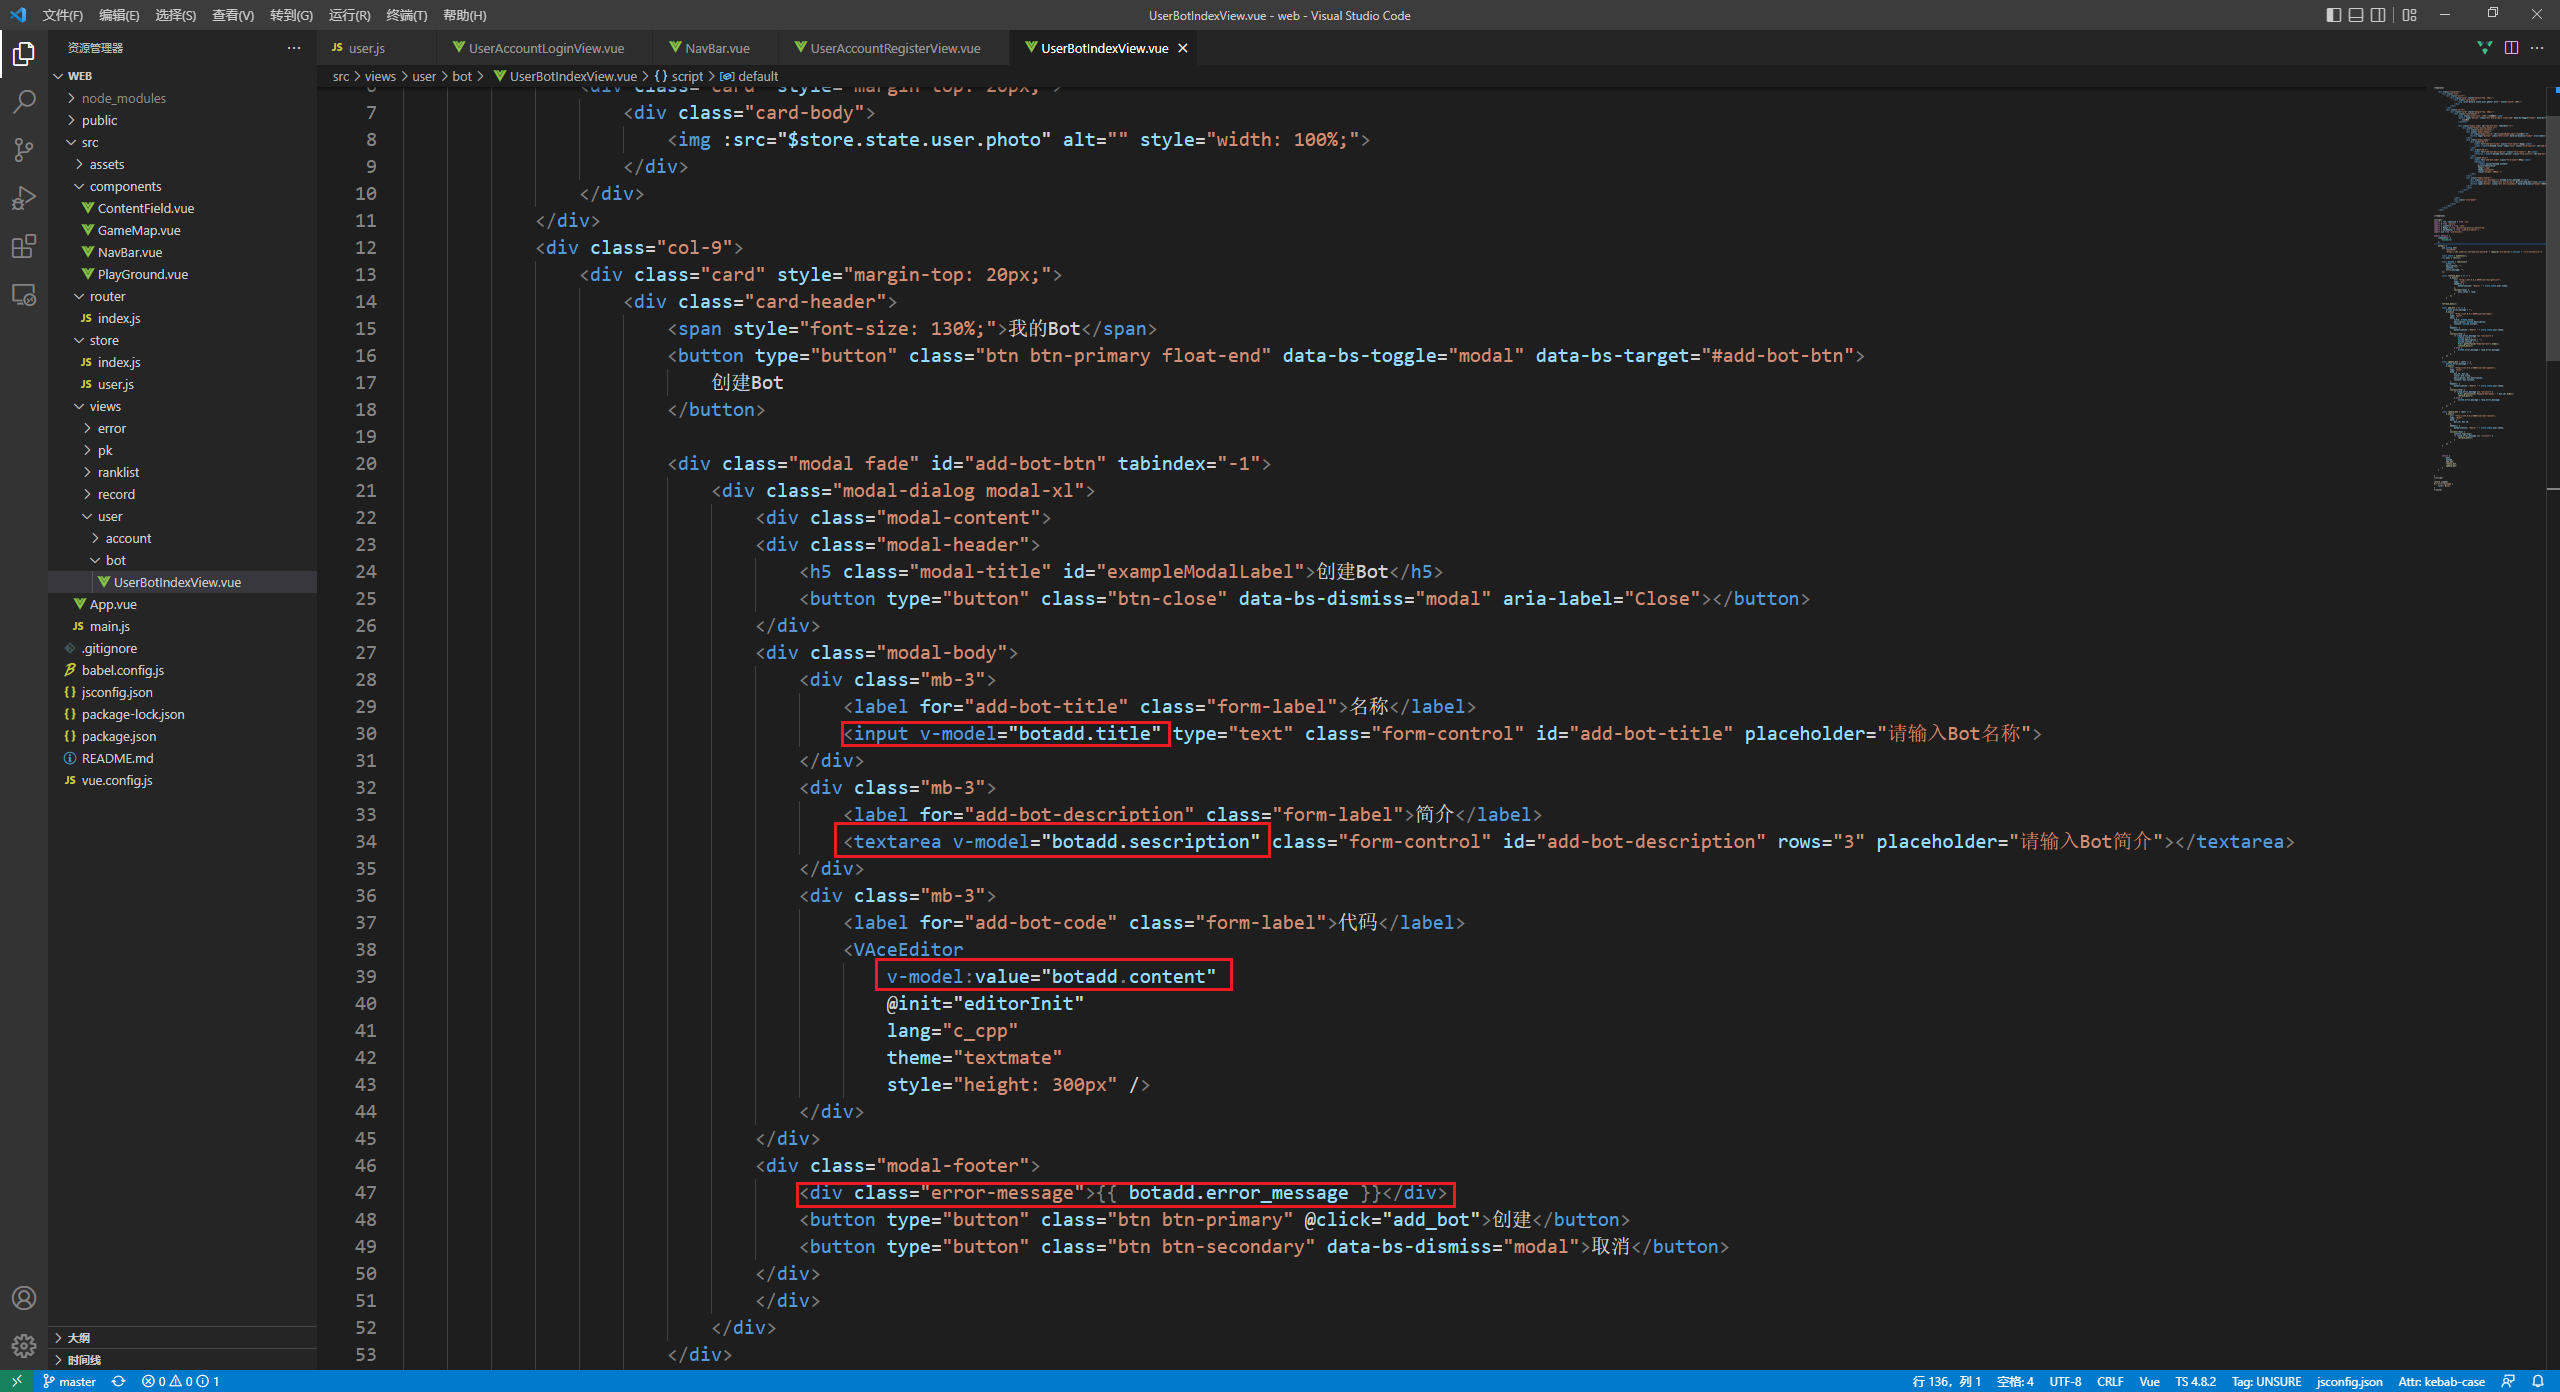Screen dimensions: 2560x1392
Task: Expand the public folder
Action: tap(183, 120)
